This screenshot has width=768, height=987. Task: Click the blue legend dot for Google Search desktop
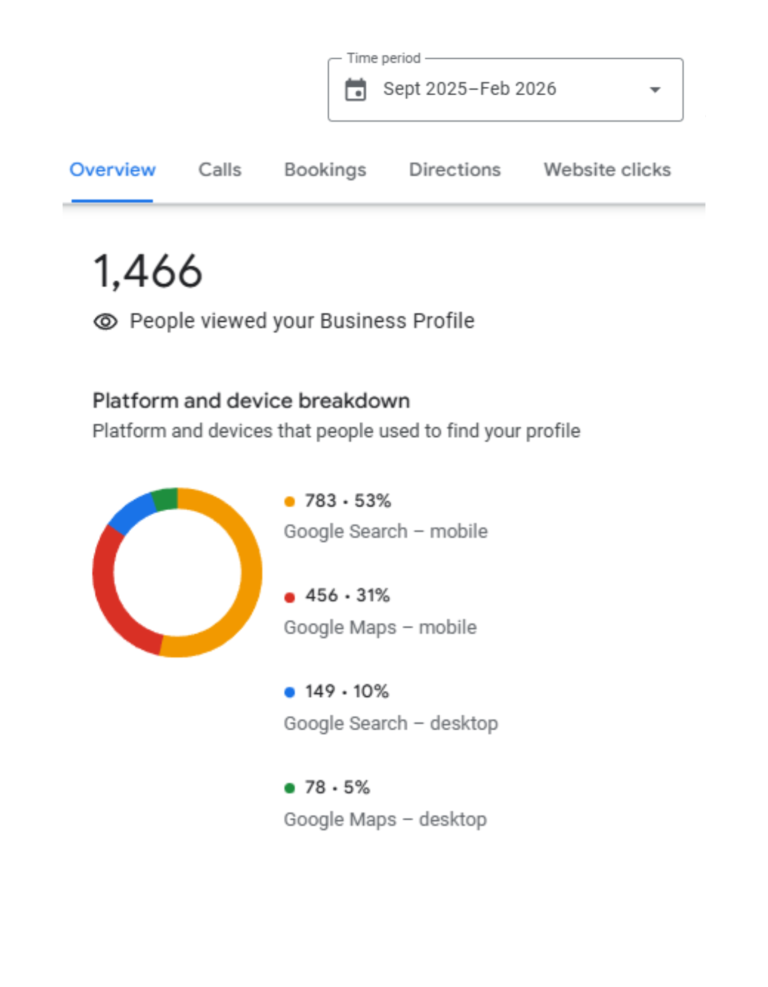289,691
